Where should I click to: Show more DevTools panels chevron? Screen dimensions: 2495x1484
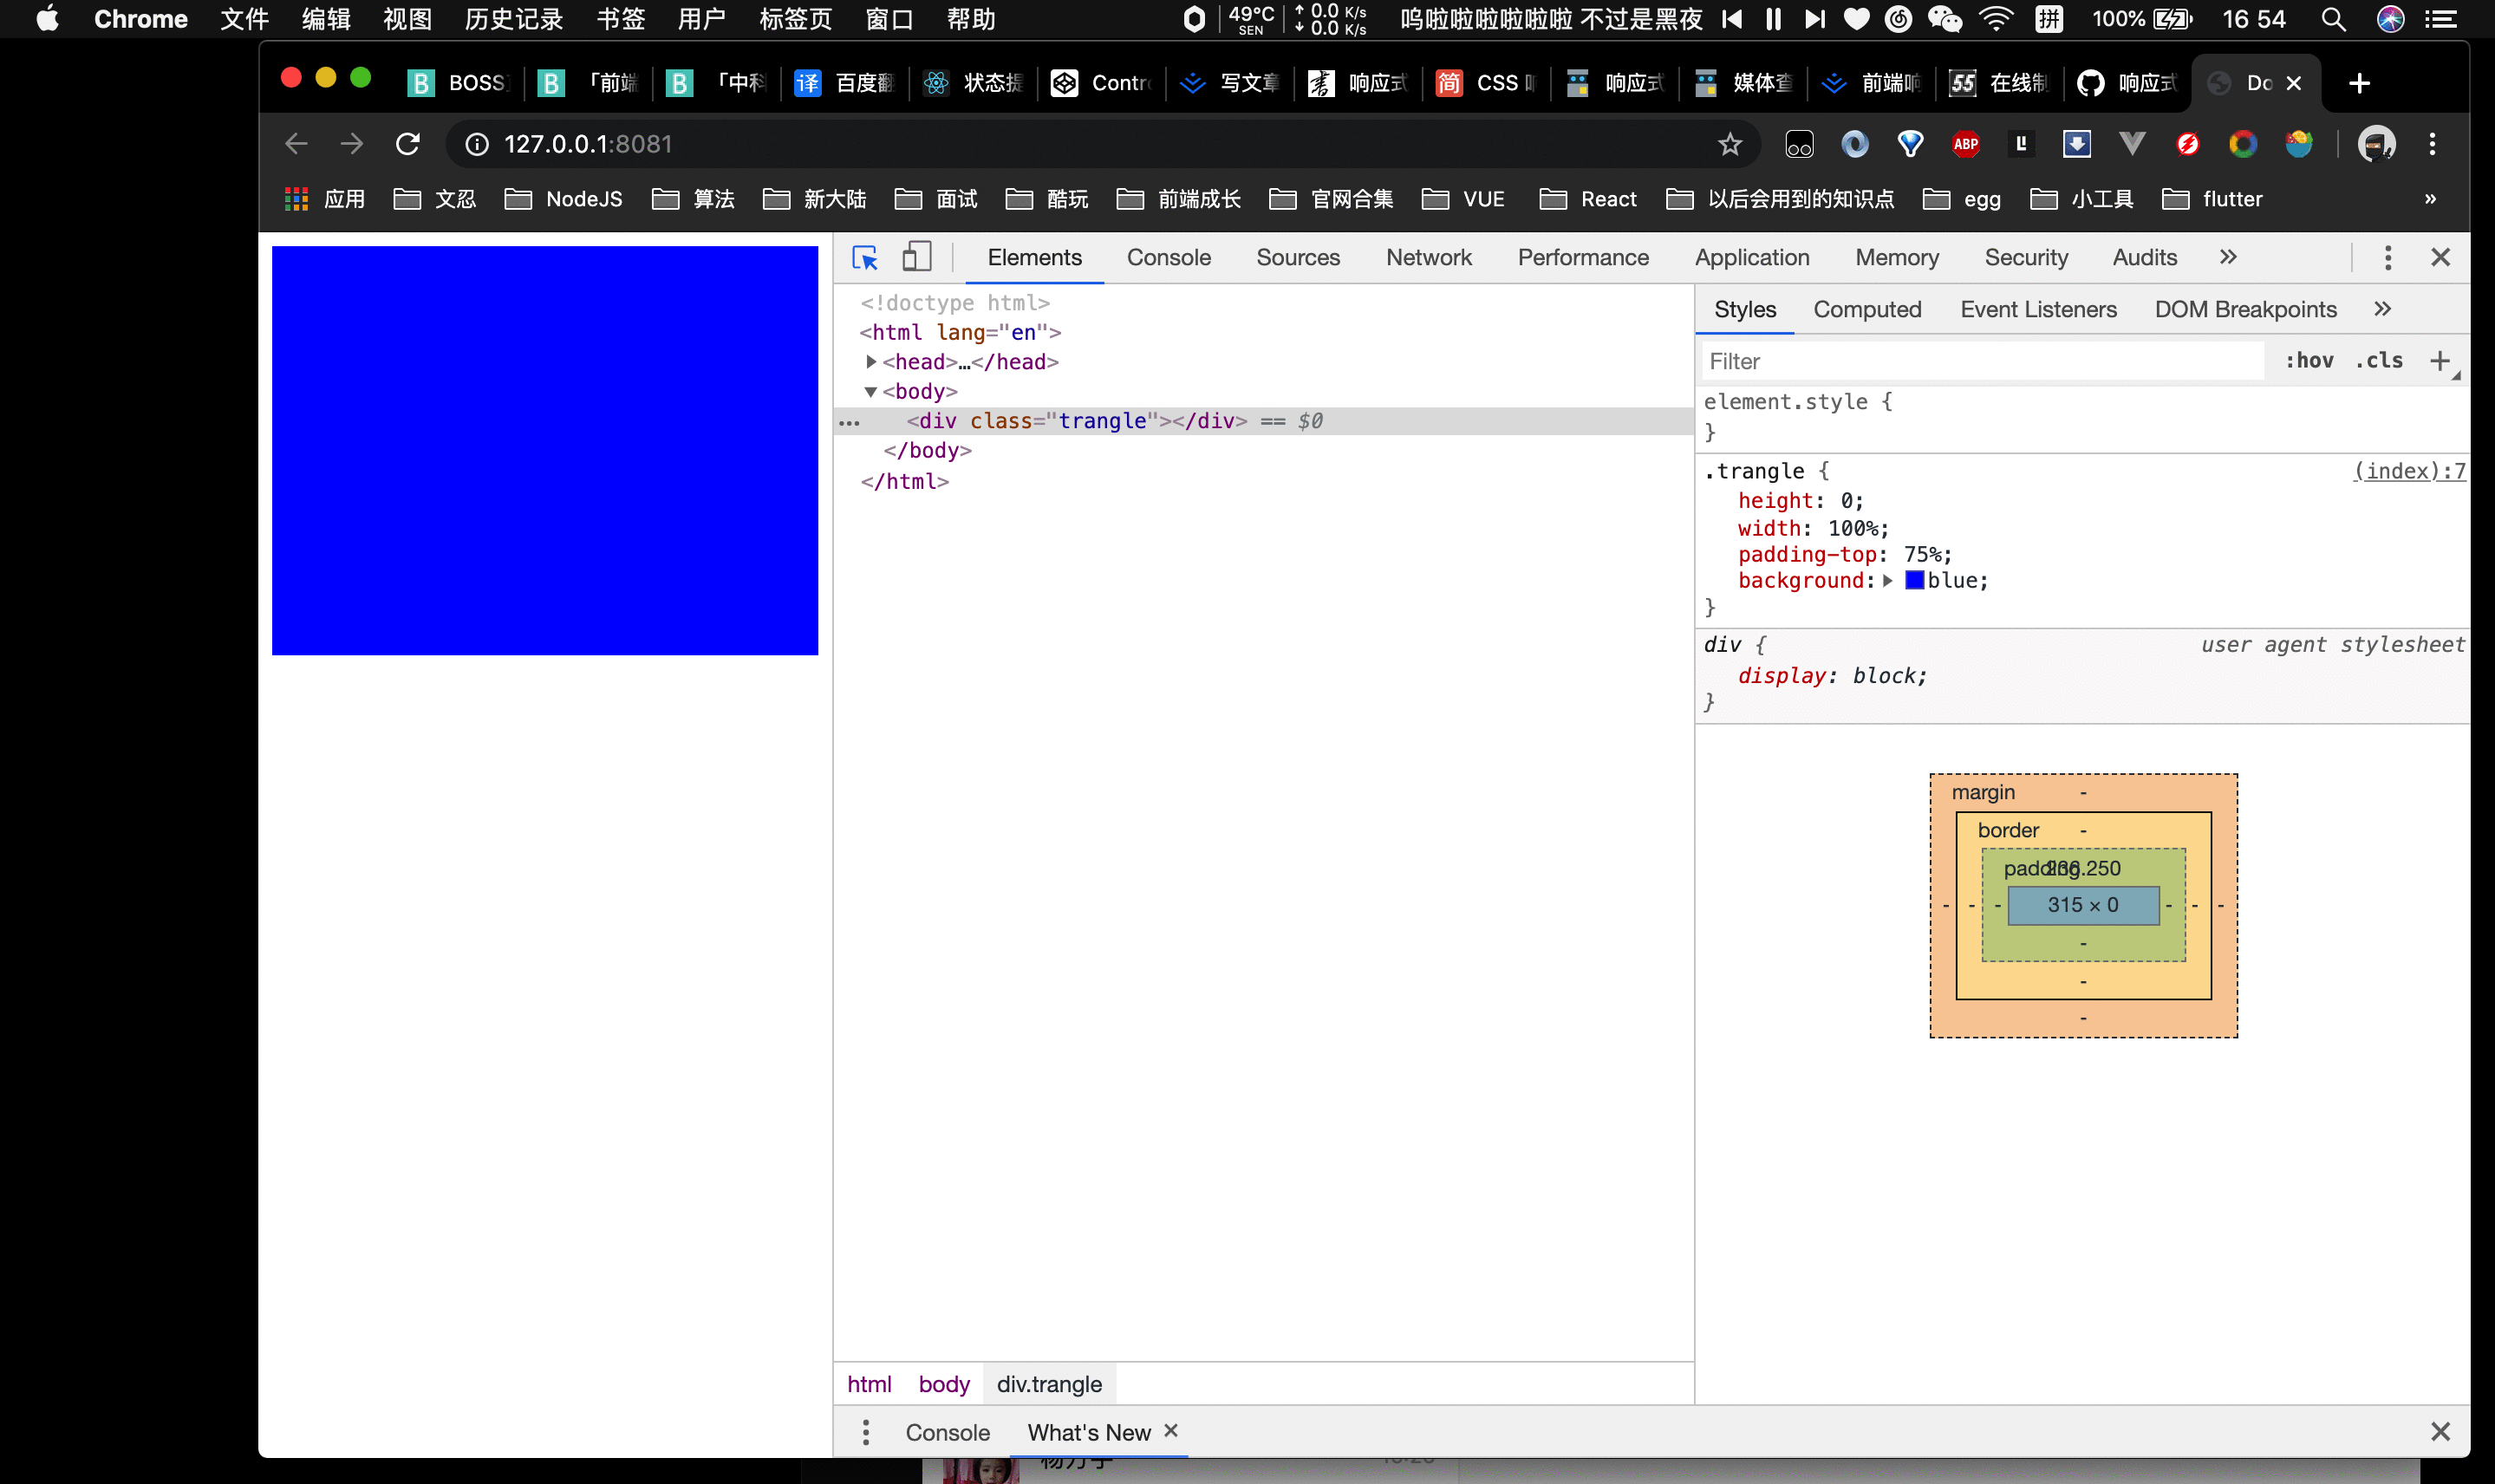coord(2228,258)
